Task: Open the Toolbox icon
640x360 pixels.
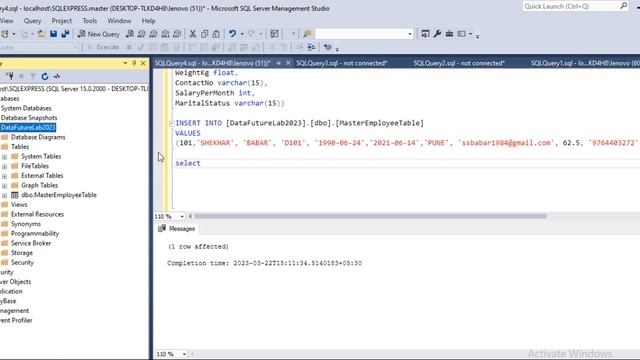Action: [449, 34]
